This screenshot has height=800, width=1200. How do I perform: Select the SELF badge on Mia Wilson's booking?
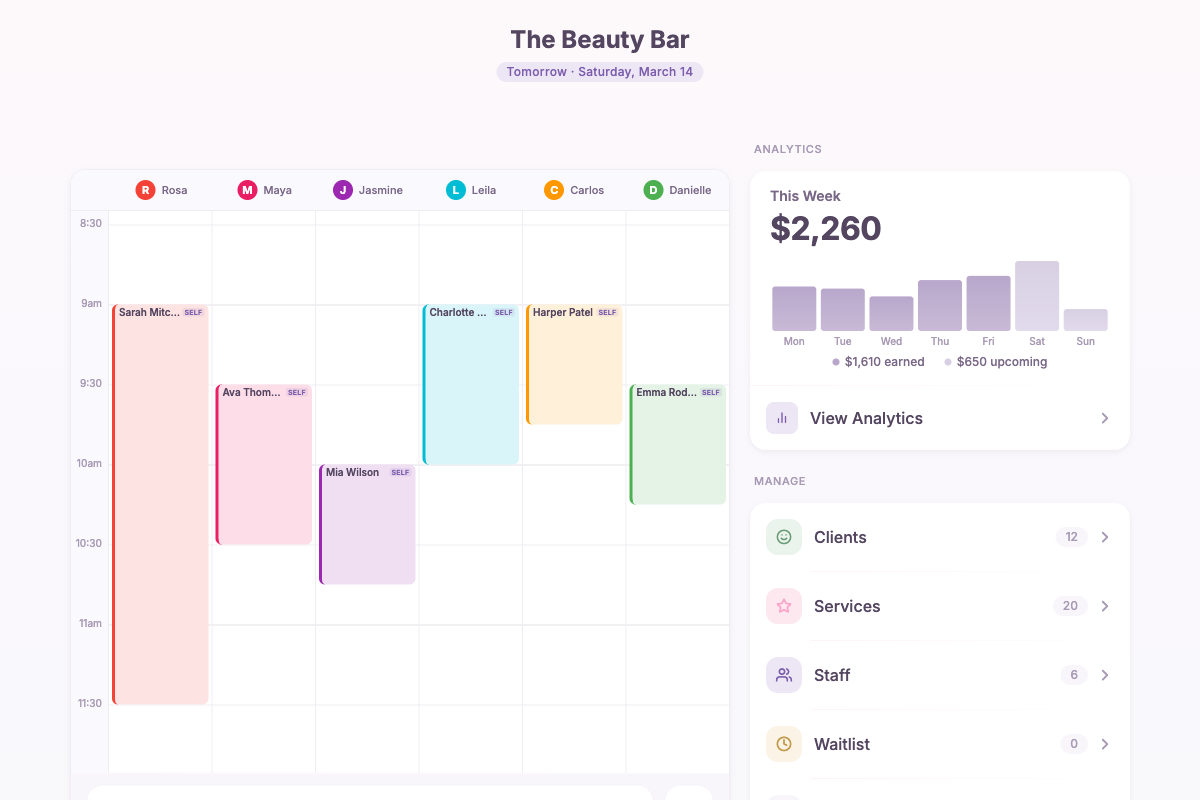point(399,471)
